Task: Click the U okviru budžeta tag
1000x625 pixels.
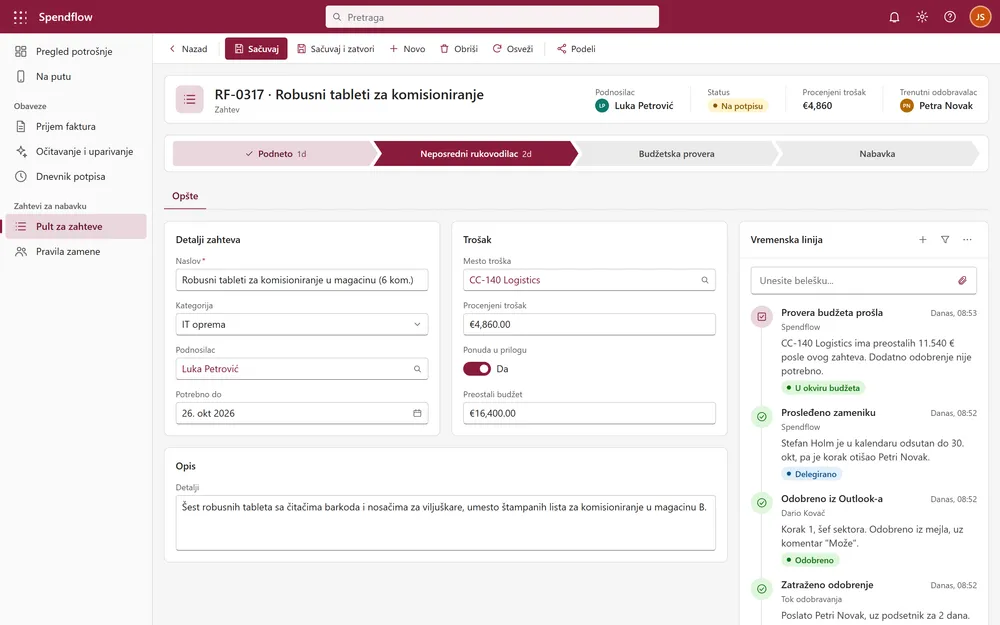Action: click(823, 388)
